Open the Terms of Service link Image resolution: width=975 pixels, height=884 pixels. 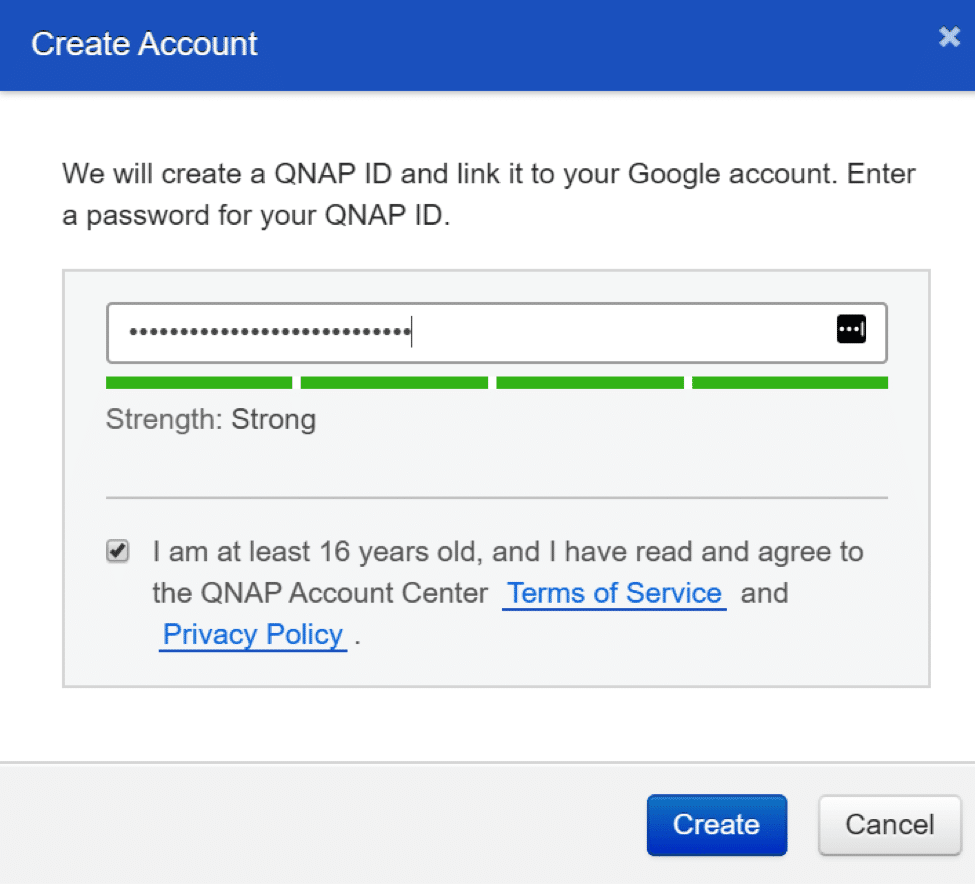(614, 593)
